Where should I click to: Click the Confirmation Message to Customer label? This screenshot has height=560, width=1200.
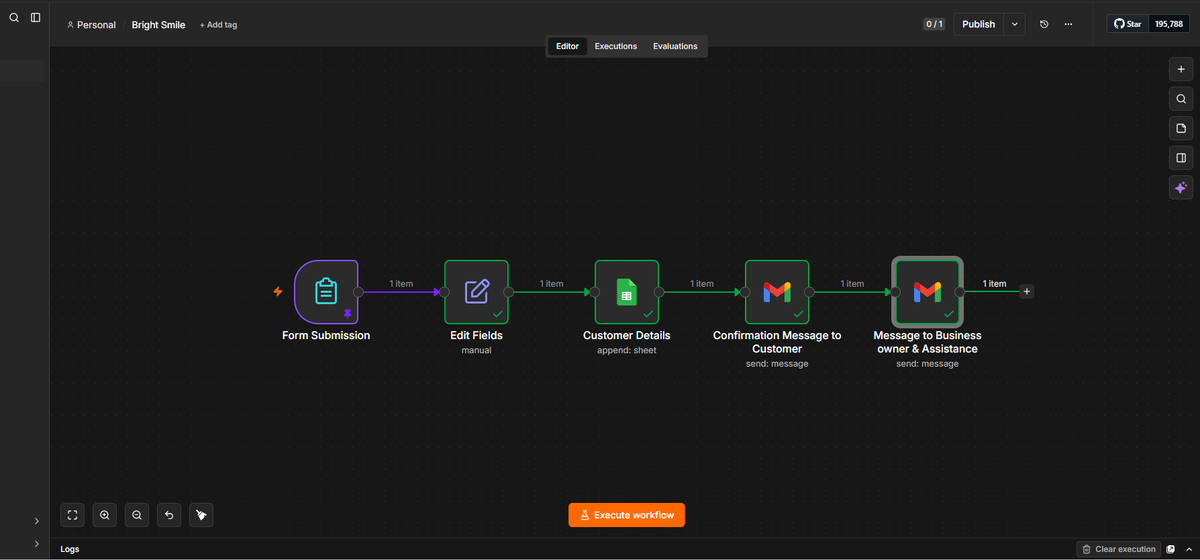777,342
